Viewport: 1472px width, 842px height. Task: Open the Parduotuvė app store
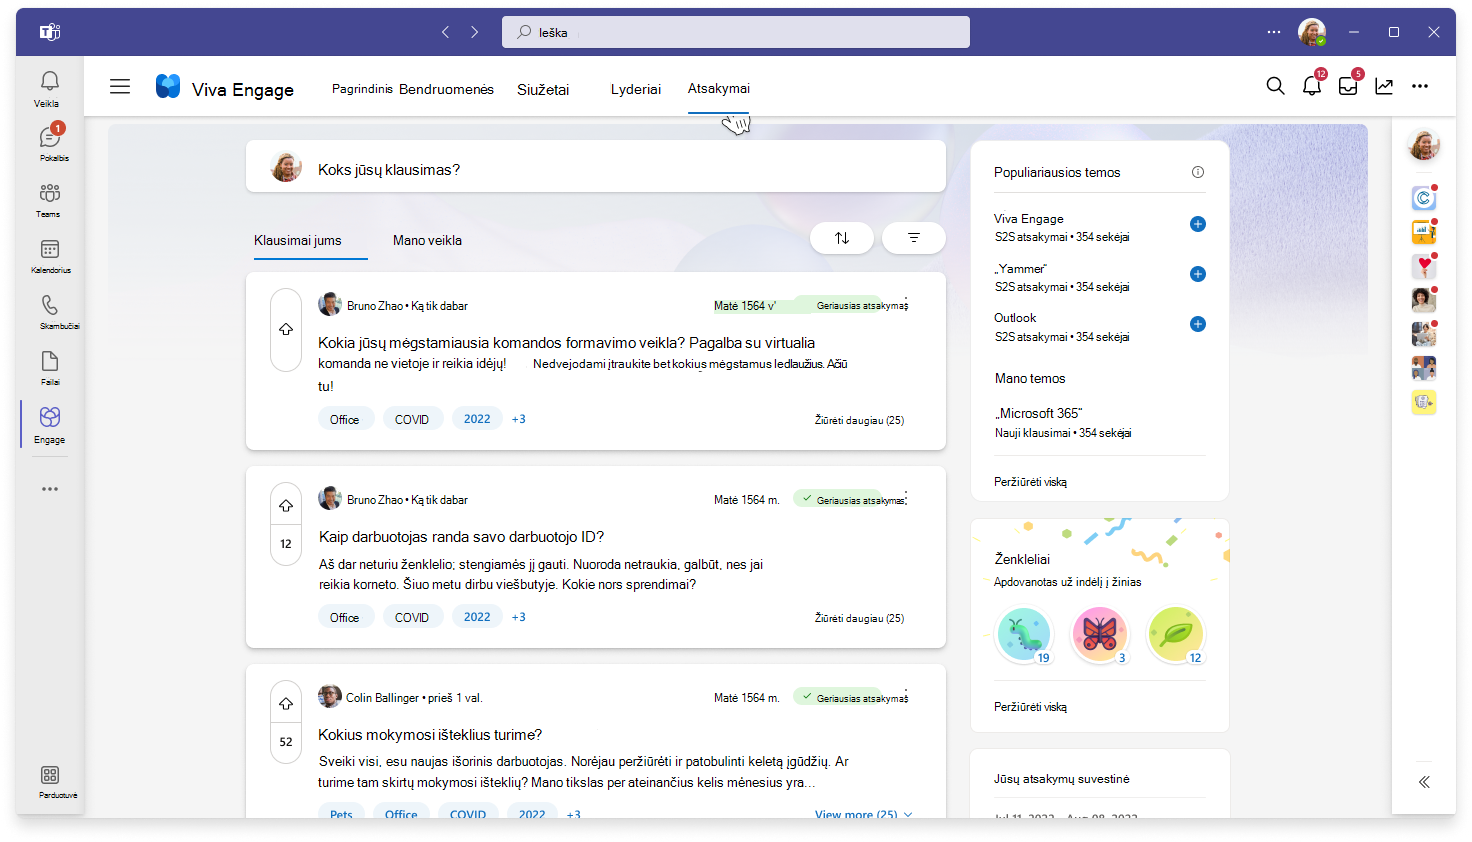tap(55, 781)
